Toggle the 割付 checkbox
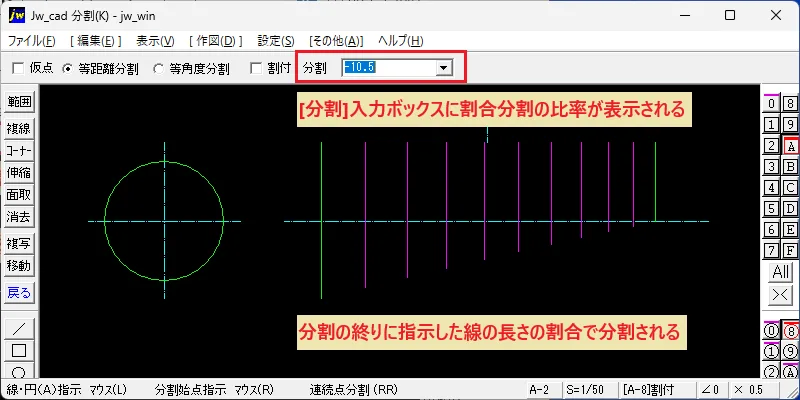The width and height of the screenshot is (800, 400). point(257,68)
